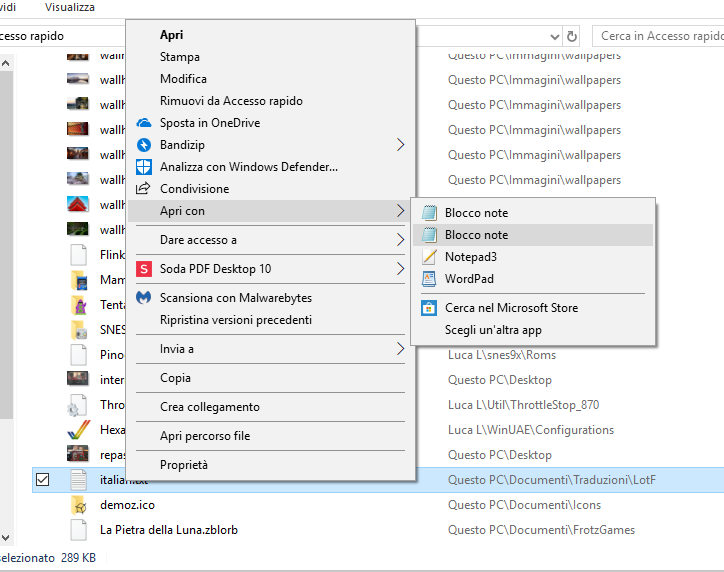Choose Cerca nel Microsoft Store

[531, 308]
